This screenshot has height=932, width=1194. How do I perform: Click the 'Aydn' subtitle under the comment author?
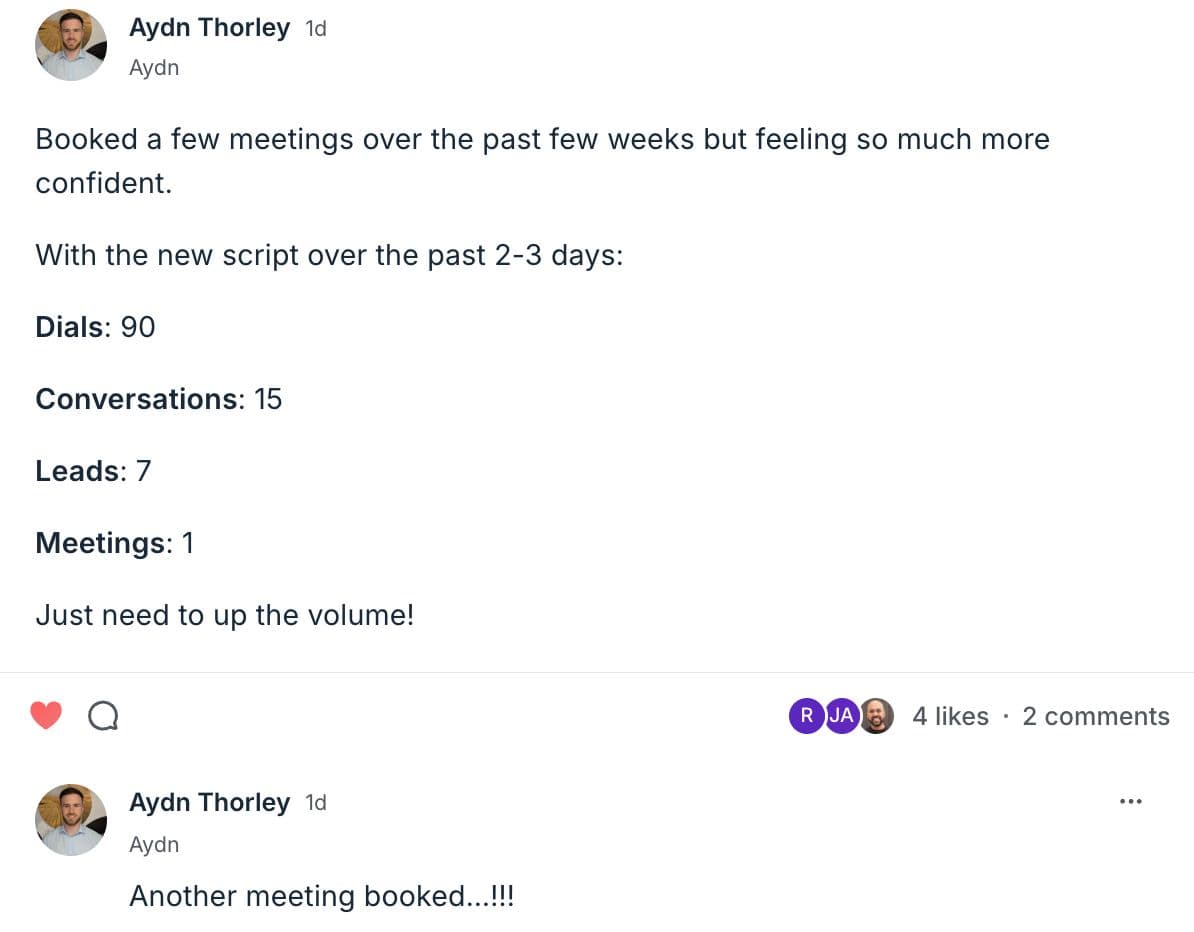154,844
